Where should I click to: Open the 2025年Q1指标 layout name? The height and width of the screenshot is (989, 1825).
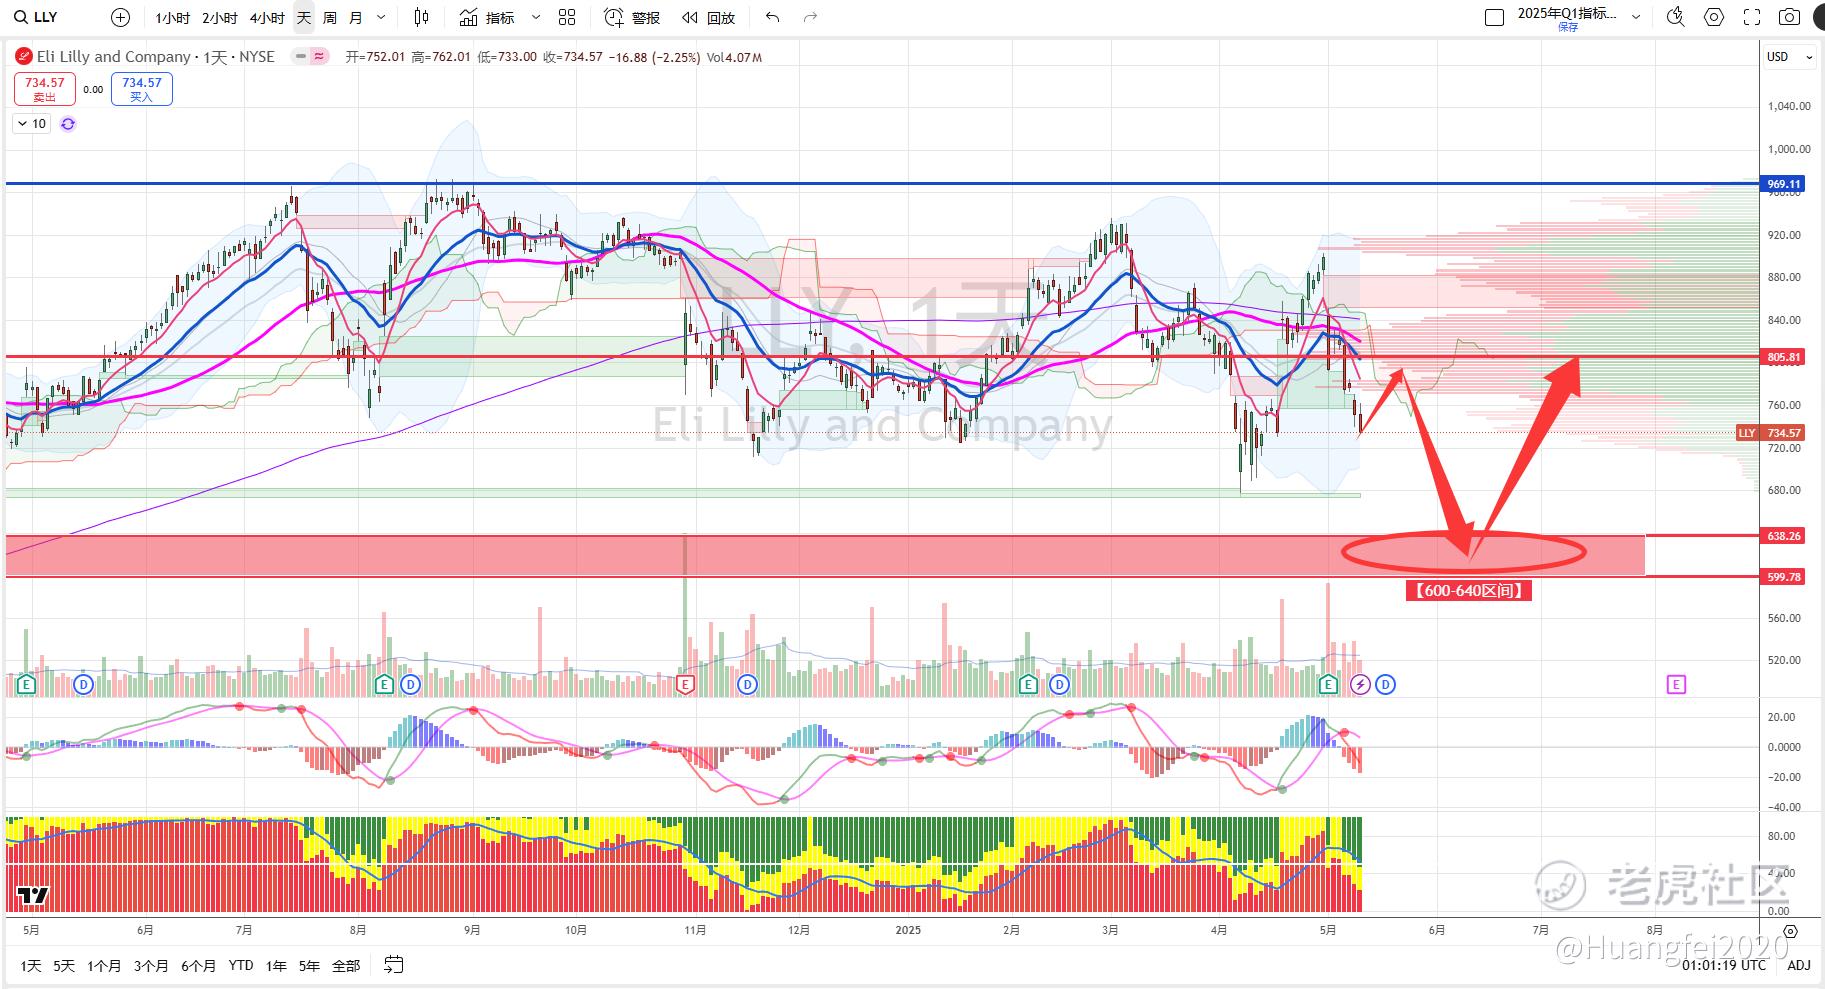tap(1567, 13)
